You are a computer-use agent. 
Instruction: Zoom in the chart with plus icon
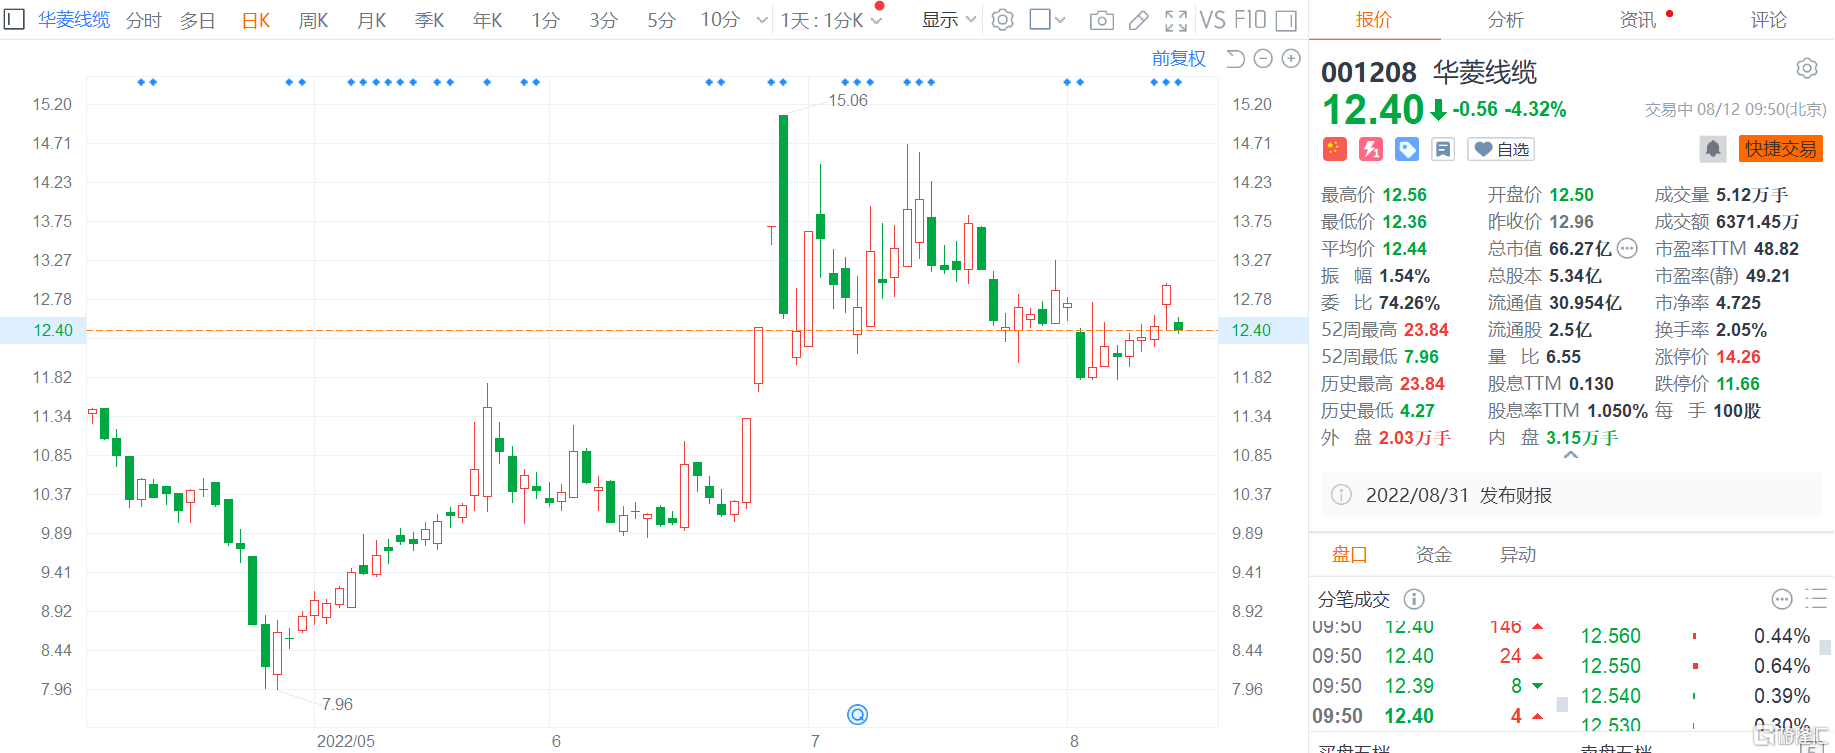point(1291,59)
